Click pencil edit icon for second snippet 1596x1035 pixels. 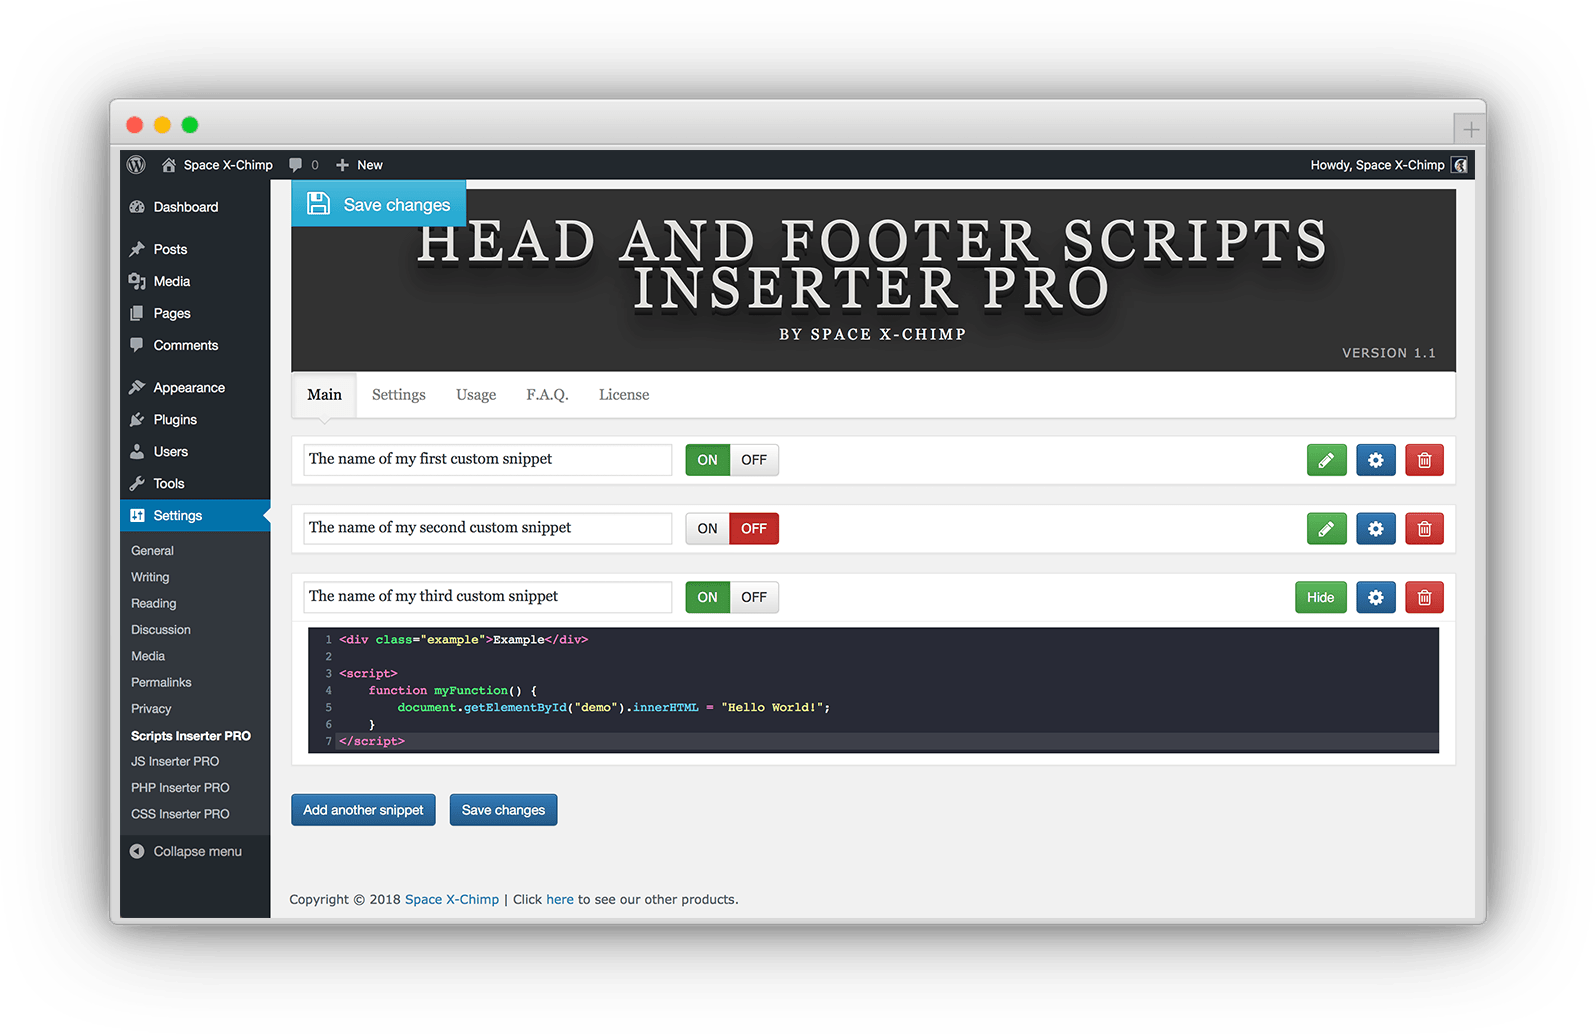(x=1326, y=529)
